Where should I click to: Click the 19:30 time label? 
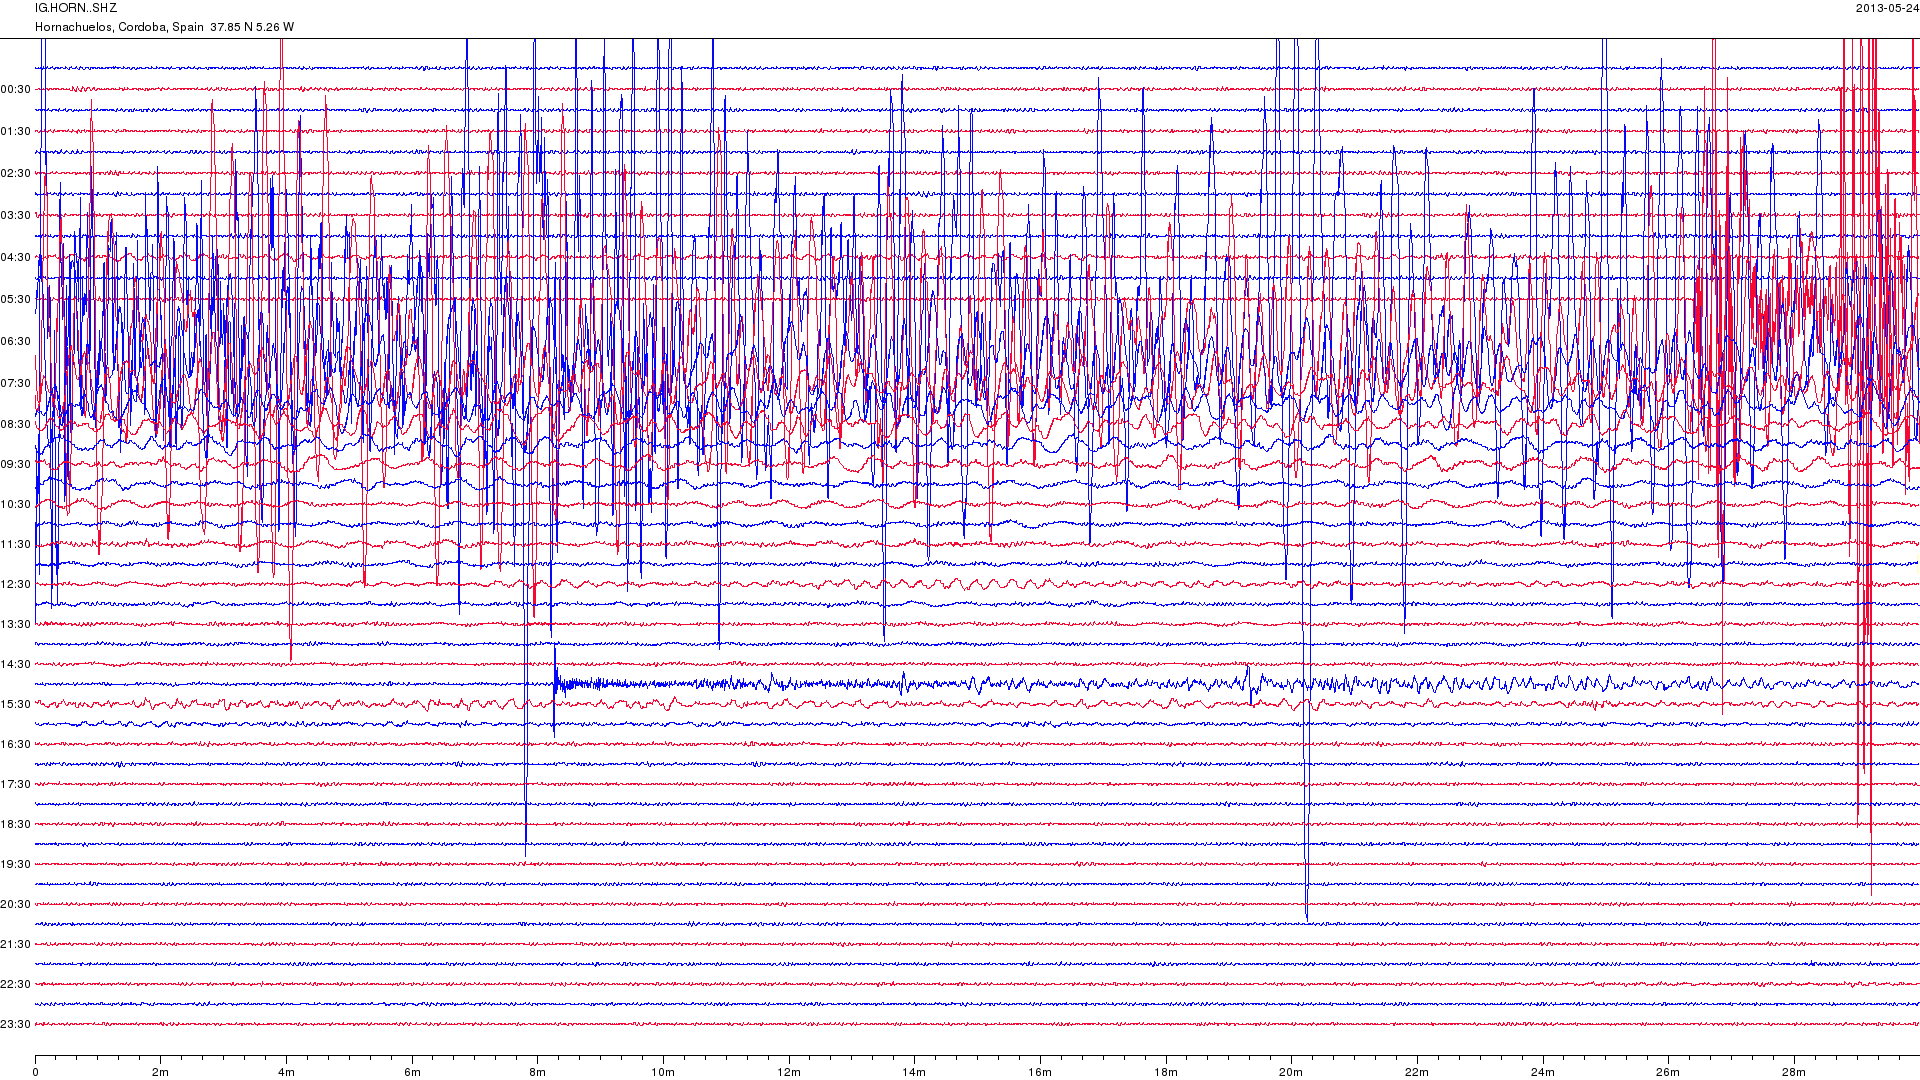(x=16, y=865)
